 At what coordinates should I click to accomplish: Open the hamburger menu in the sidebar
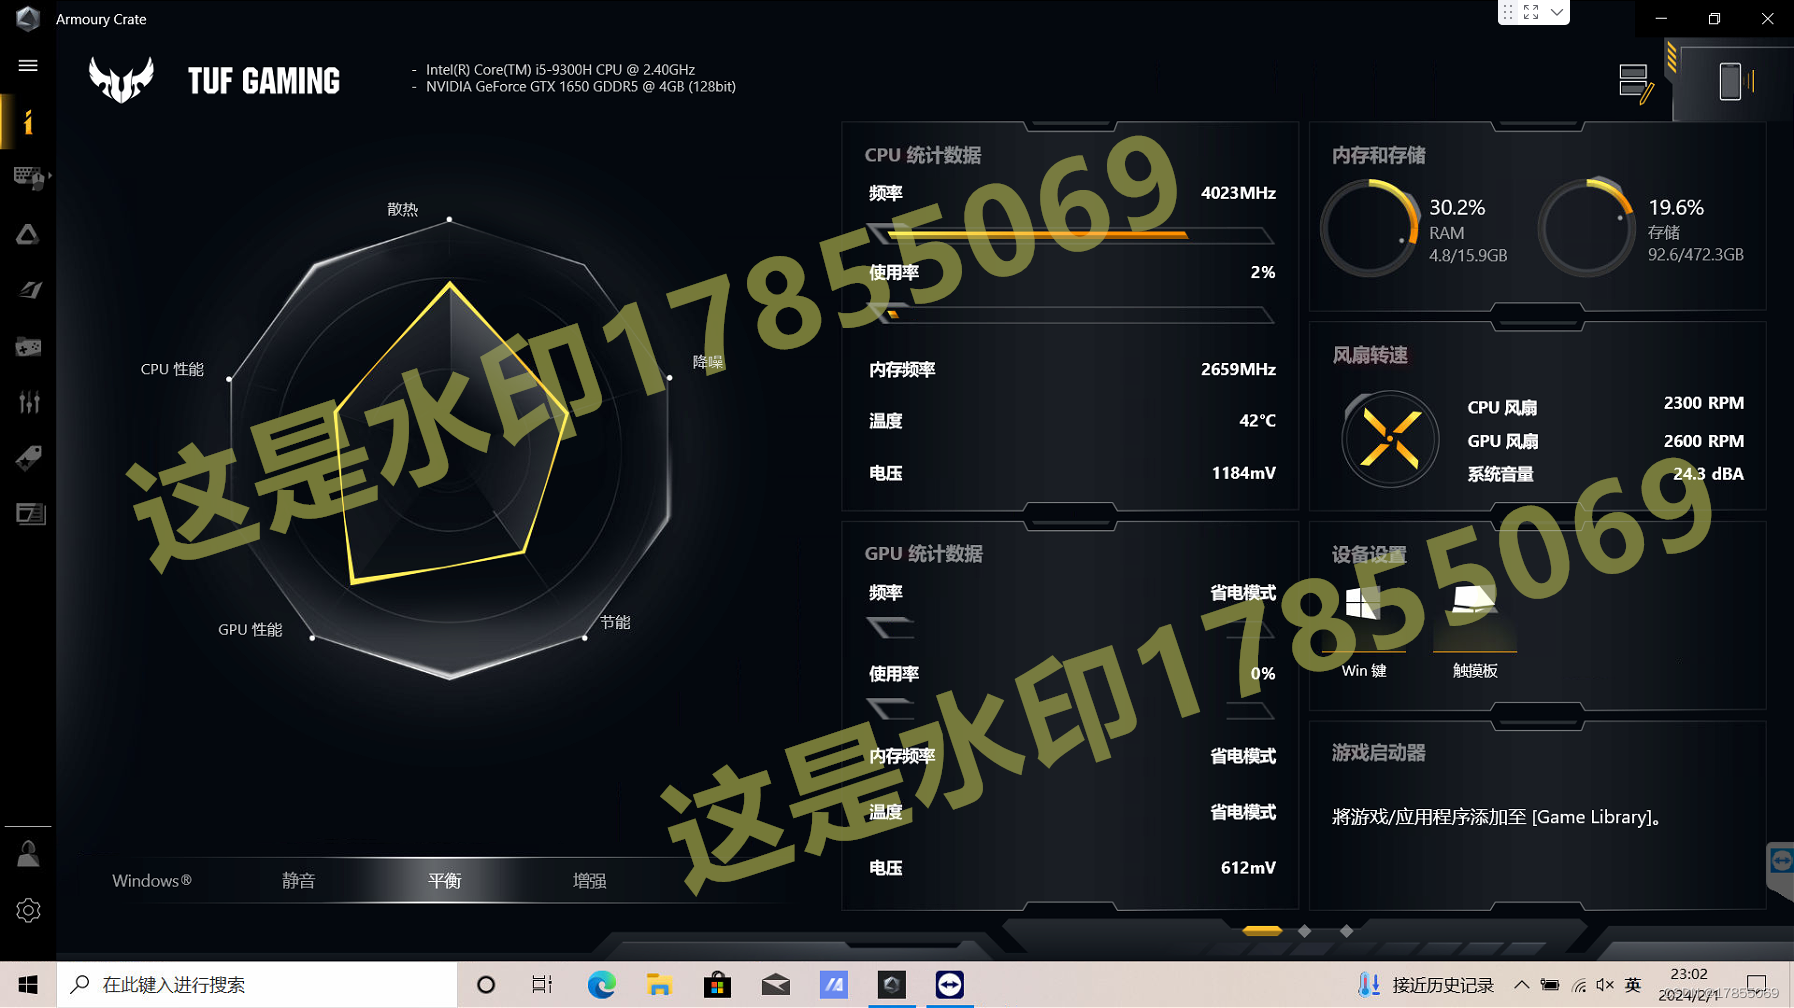coord(28,66)
